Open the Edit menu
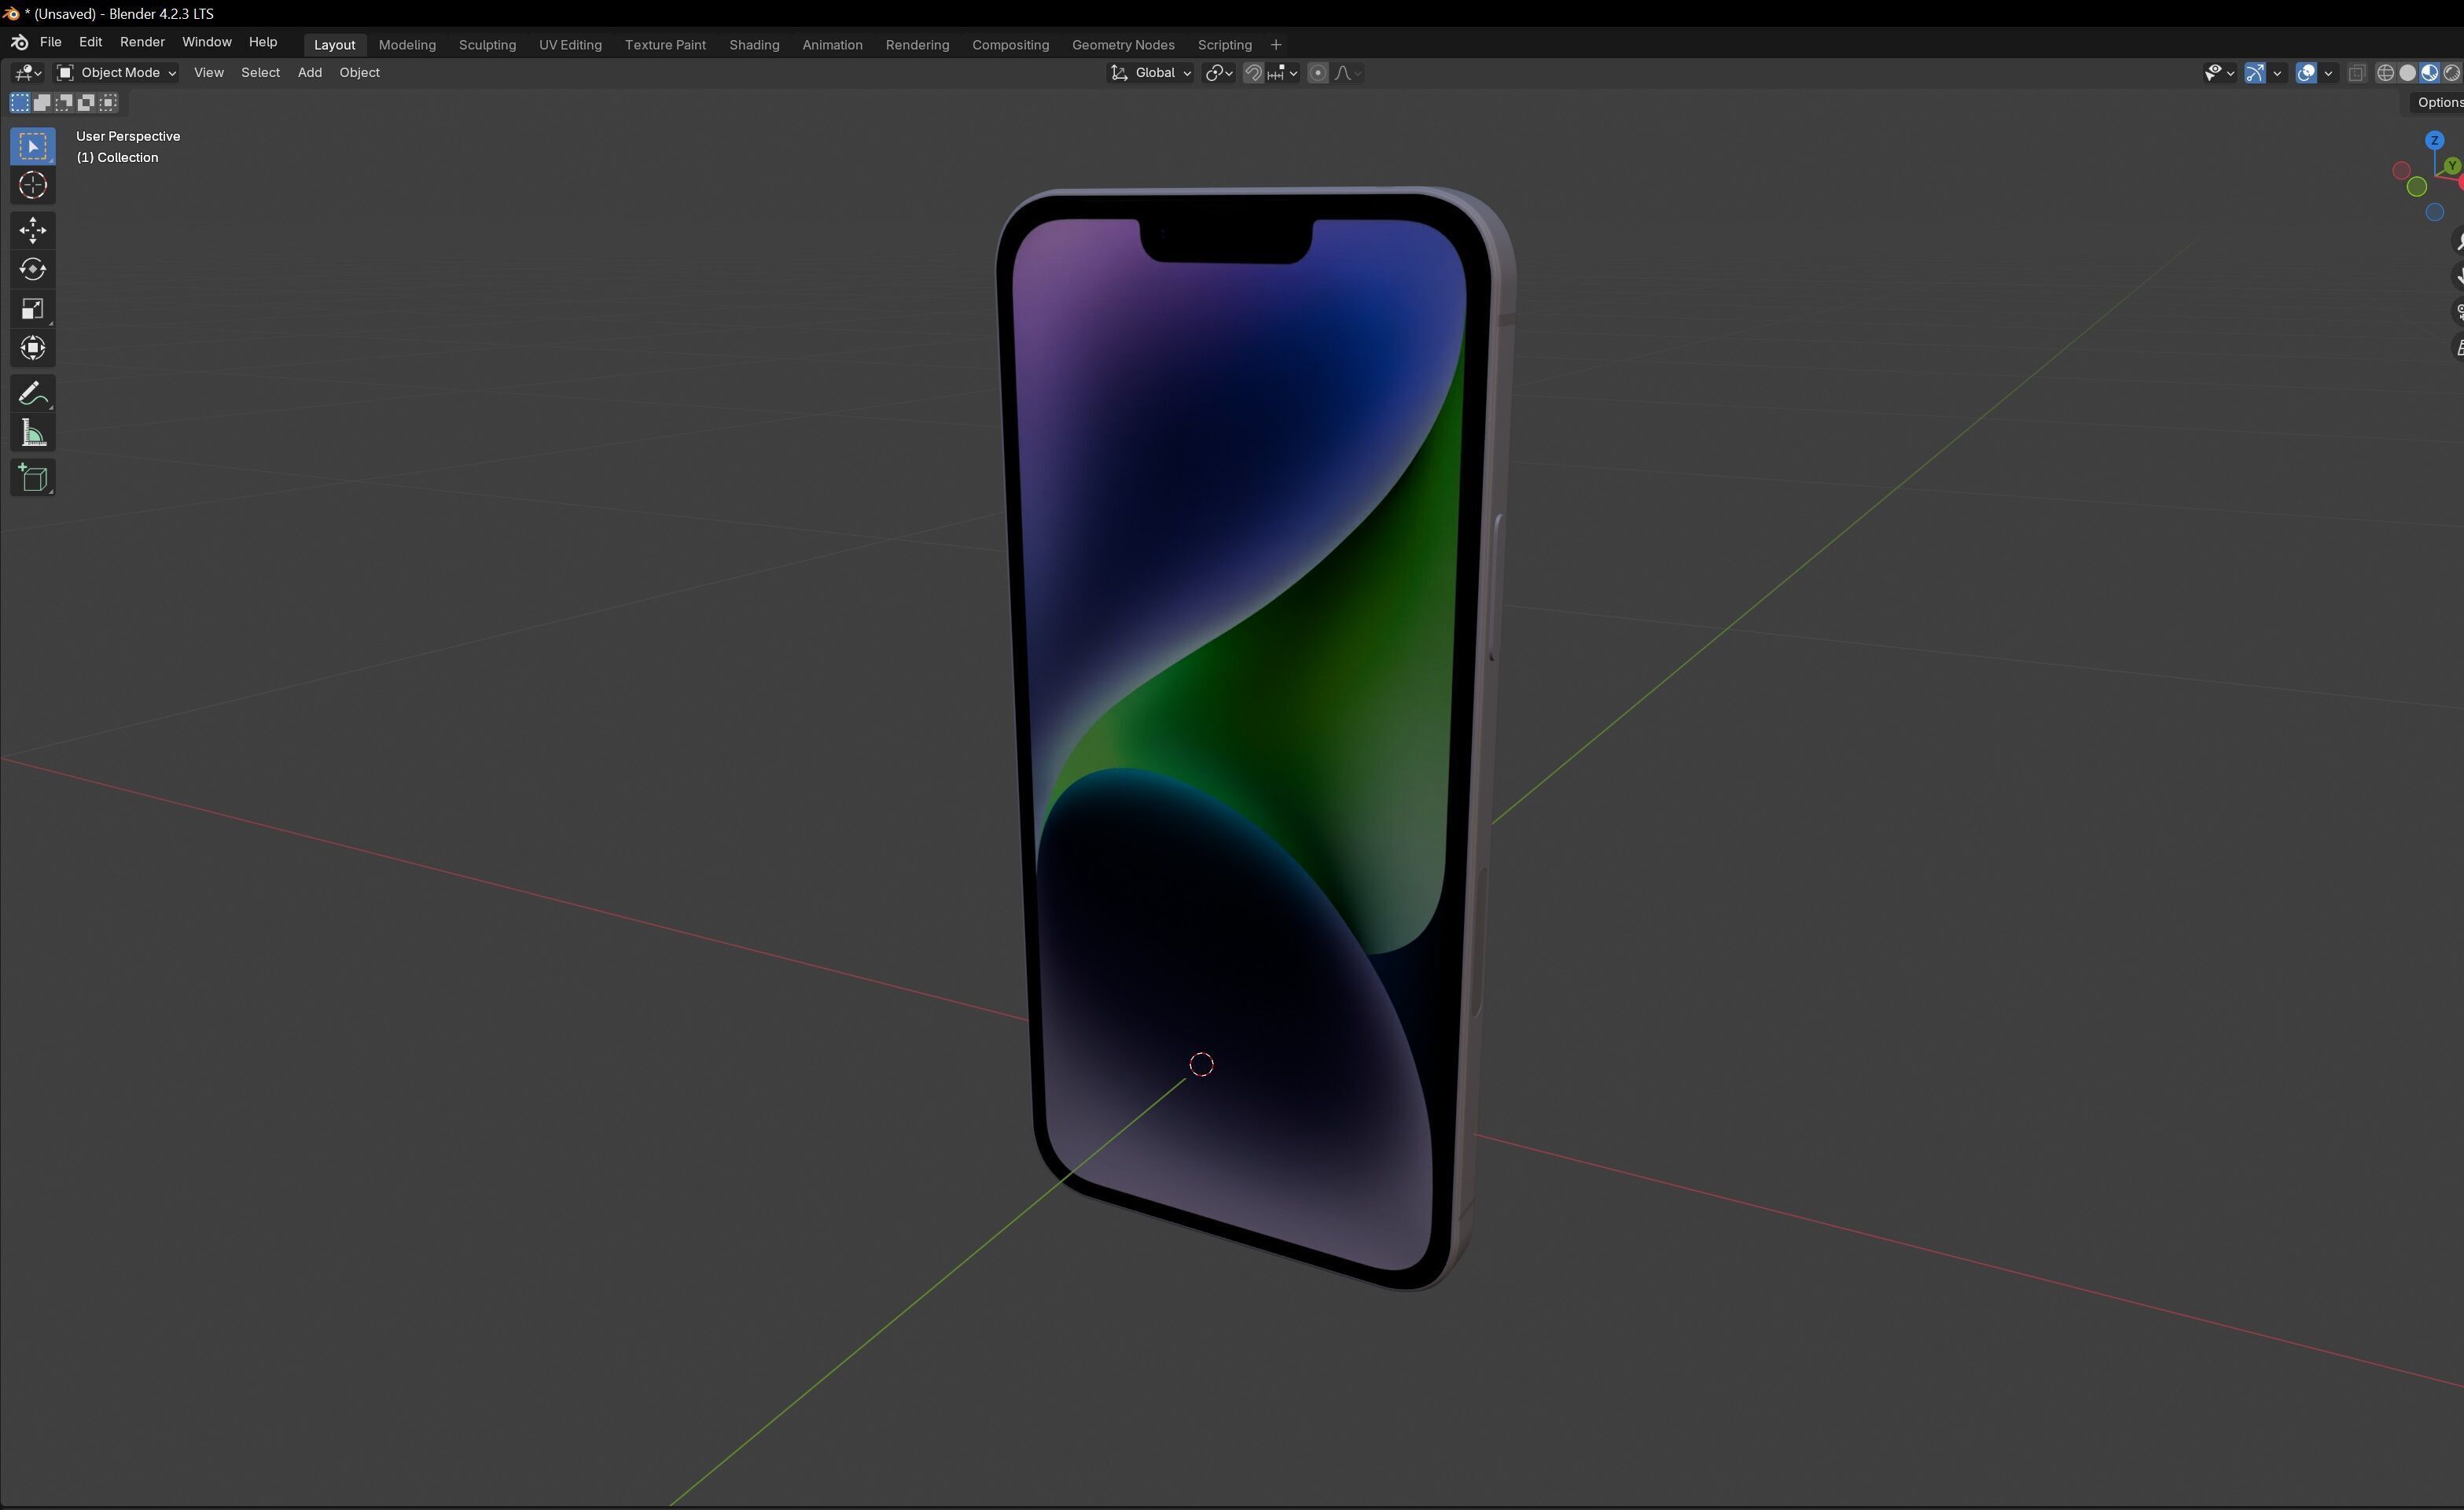This screenshot has width=2464, height=1510. tap(90, 42)
